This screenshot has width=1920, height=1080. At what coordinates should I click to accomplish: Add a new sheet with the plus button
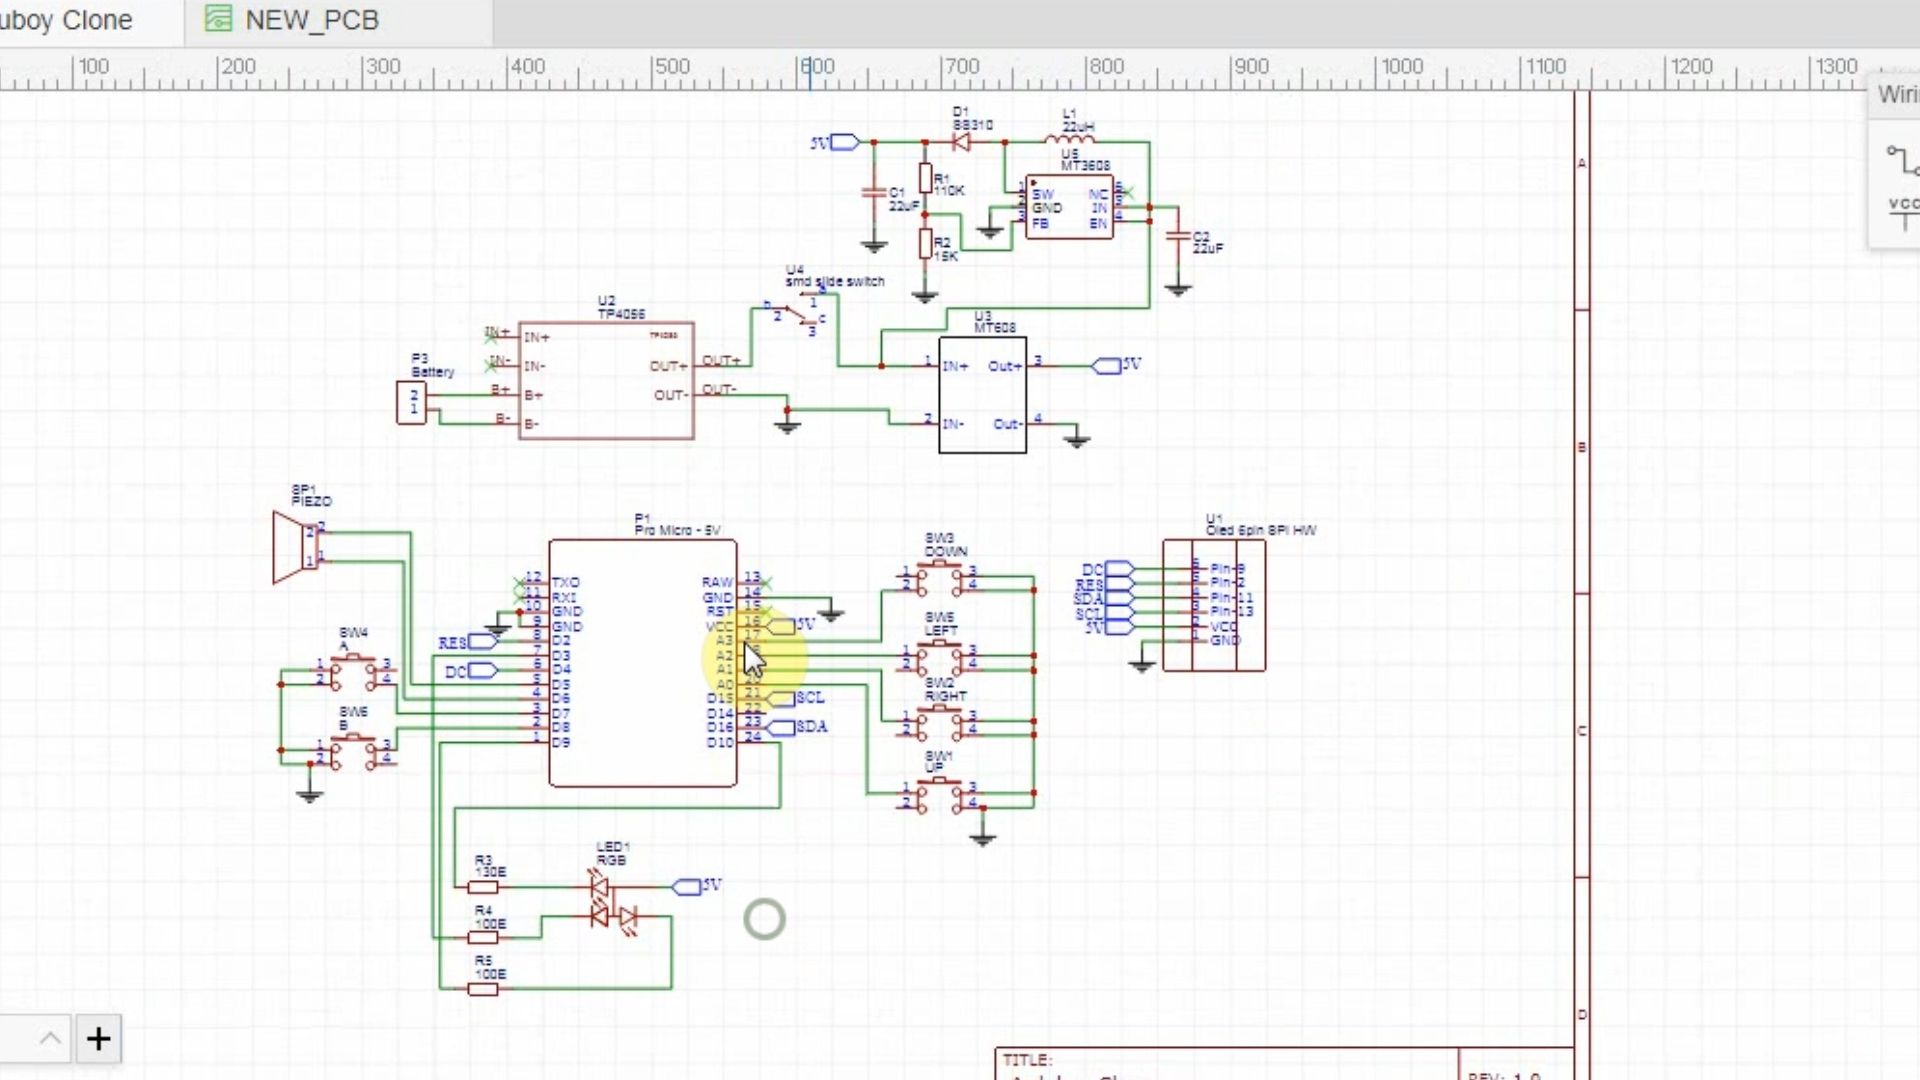point(98,1039)
